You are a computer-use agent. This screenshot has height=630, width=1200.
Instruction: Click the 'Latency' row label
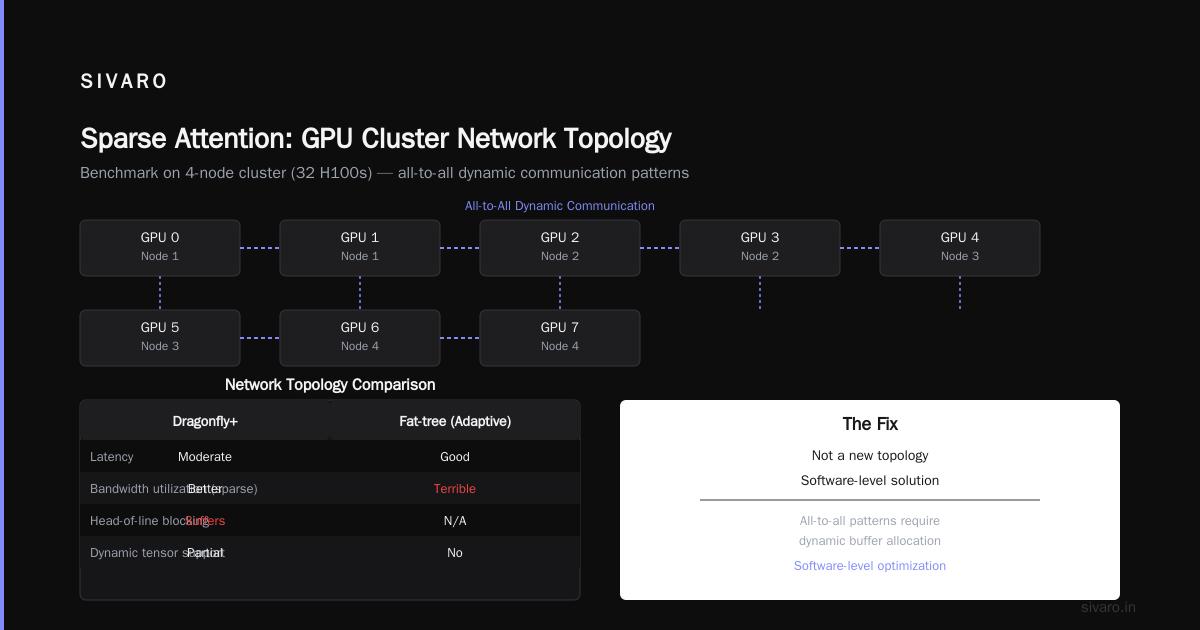coord(112,457)
